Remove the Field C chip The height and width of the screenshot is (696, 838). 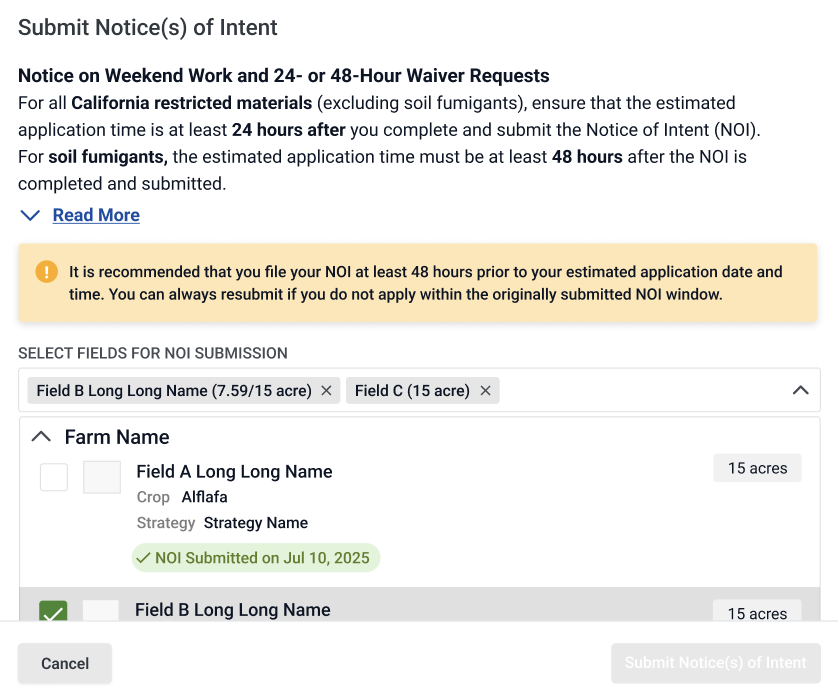(x=485, y=391)
